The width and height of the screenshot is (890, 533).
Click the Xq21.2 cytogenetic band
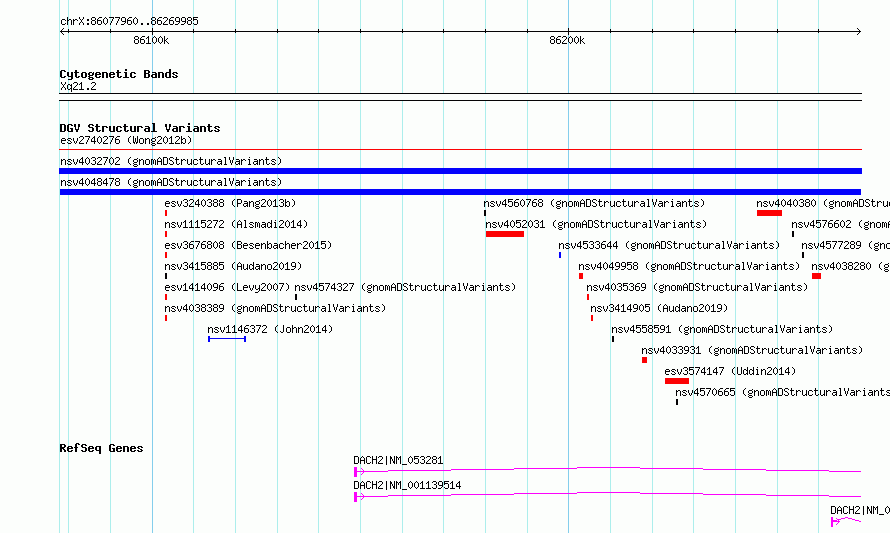(x=460, y=97)
